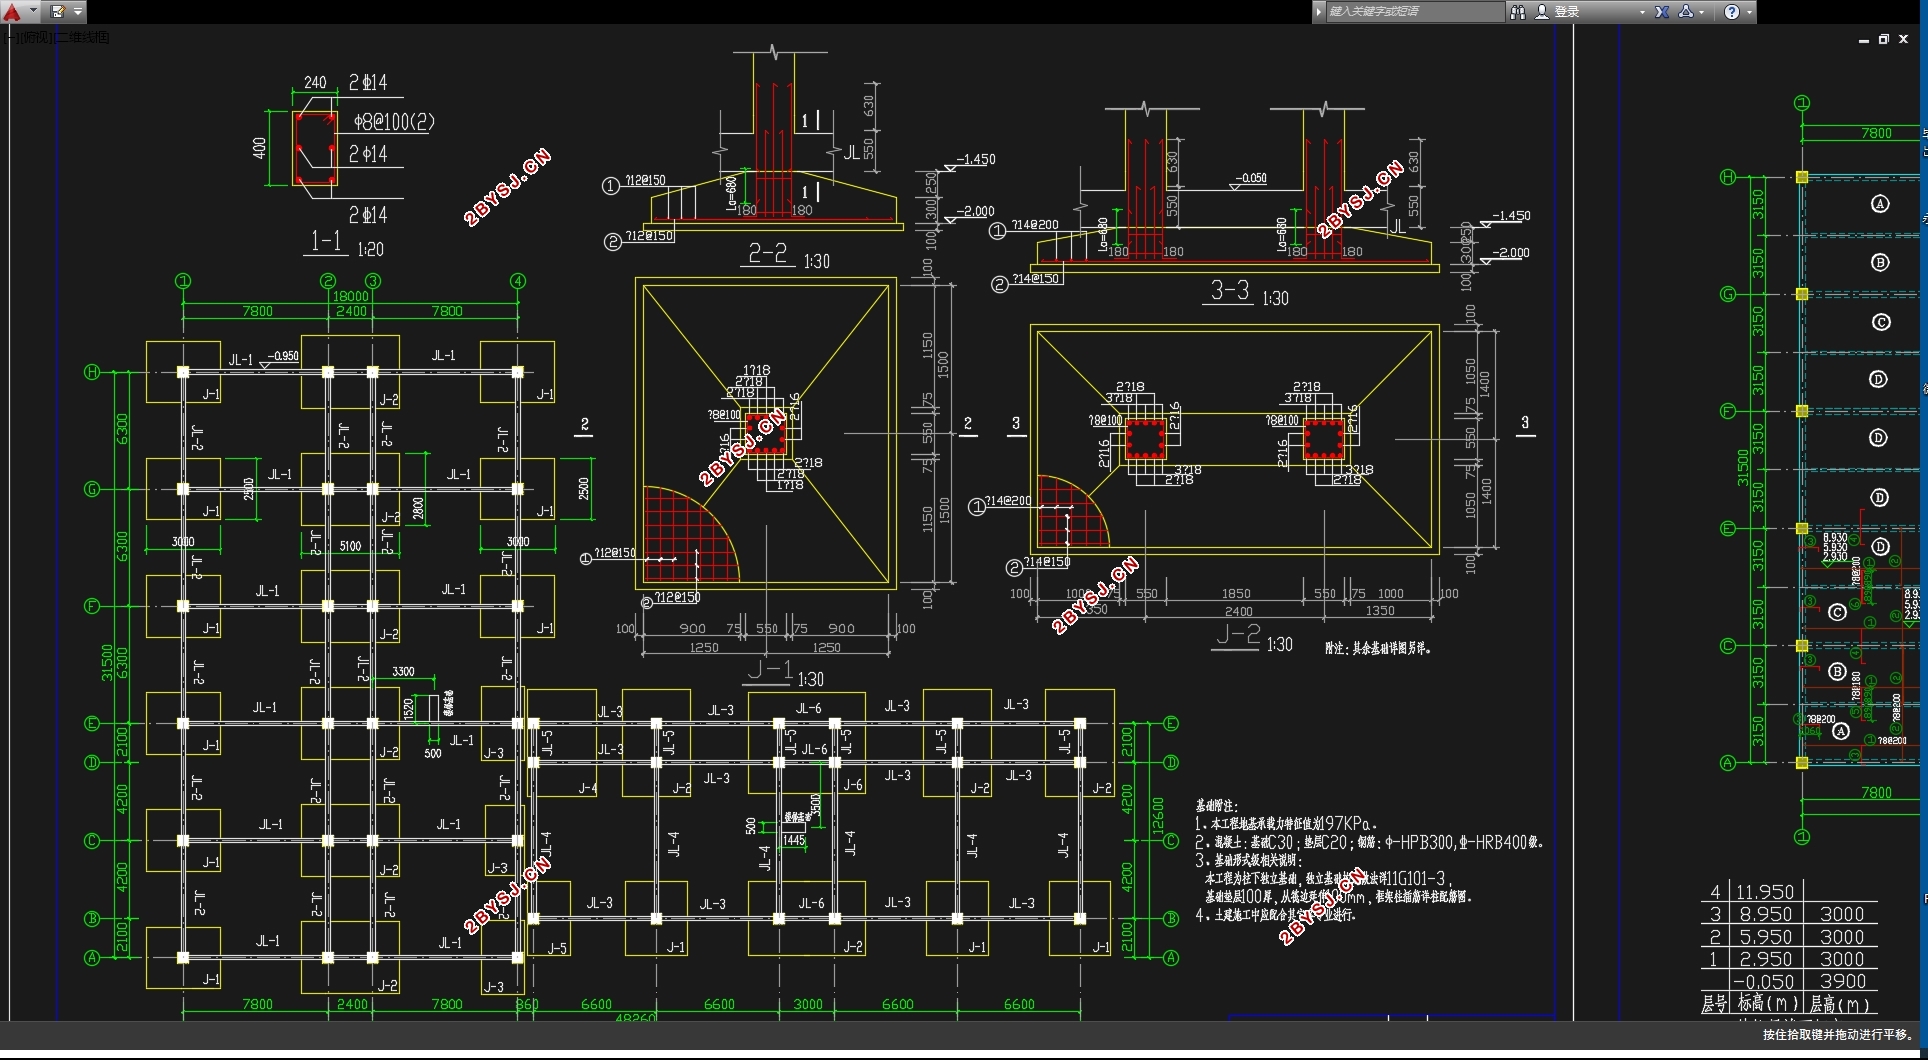Expand the Stay Connected dropdown arrow
The height and width of the screenshot is (1060, 1928).
(1701, 12)
